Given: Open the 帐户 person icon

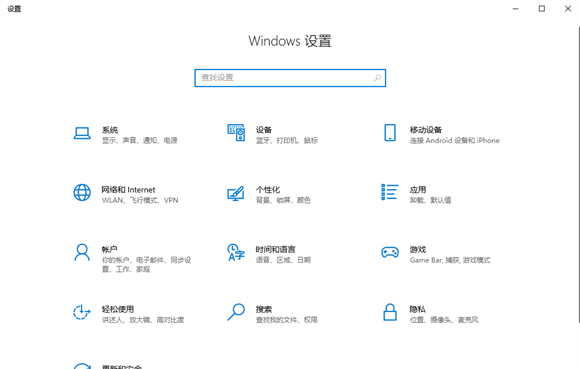Looking at the screenshot, I should (x=82, y=252).
